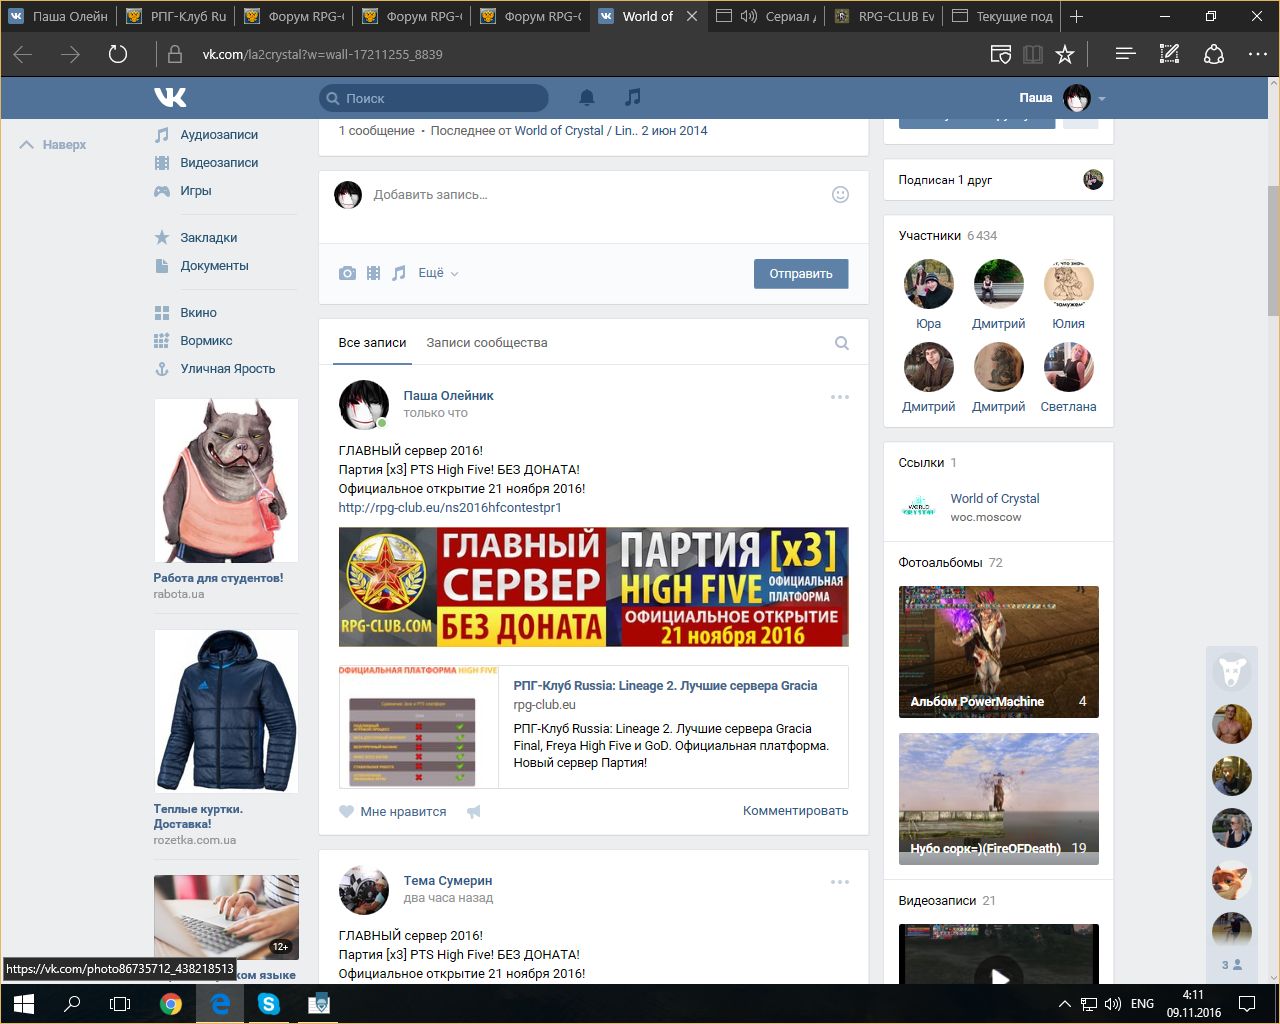
Task: Refresh the page
Action: pyautogui.click(x=118, y=54)
